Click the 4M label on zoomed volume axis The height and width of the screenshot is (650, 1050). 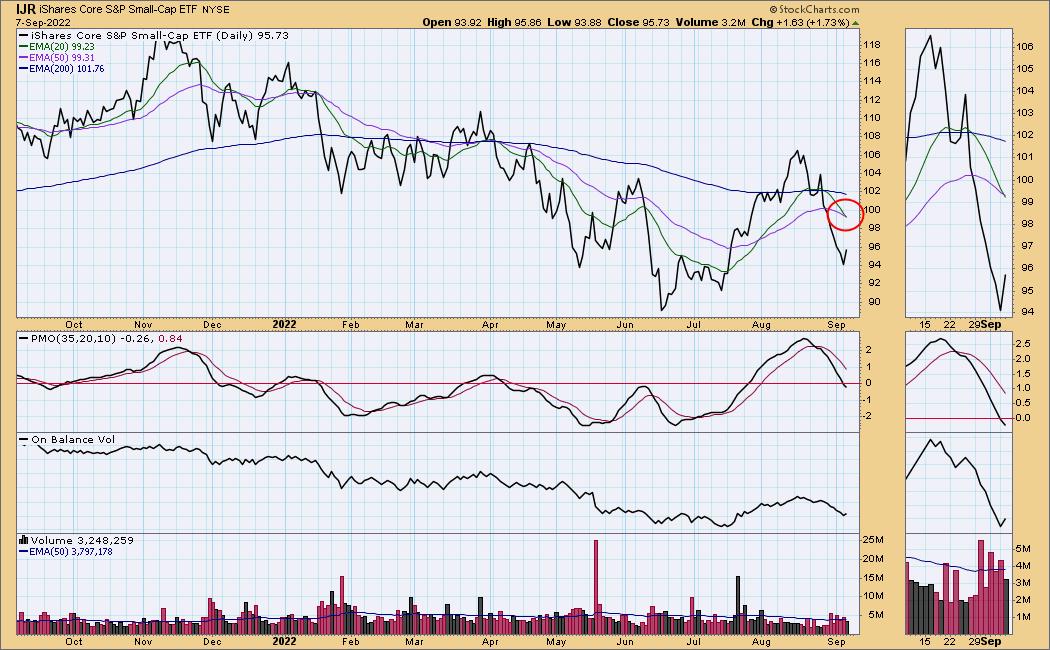(1023, 566)
